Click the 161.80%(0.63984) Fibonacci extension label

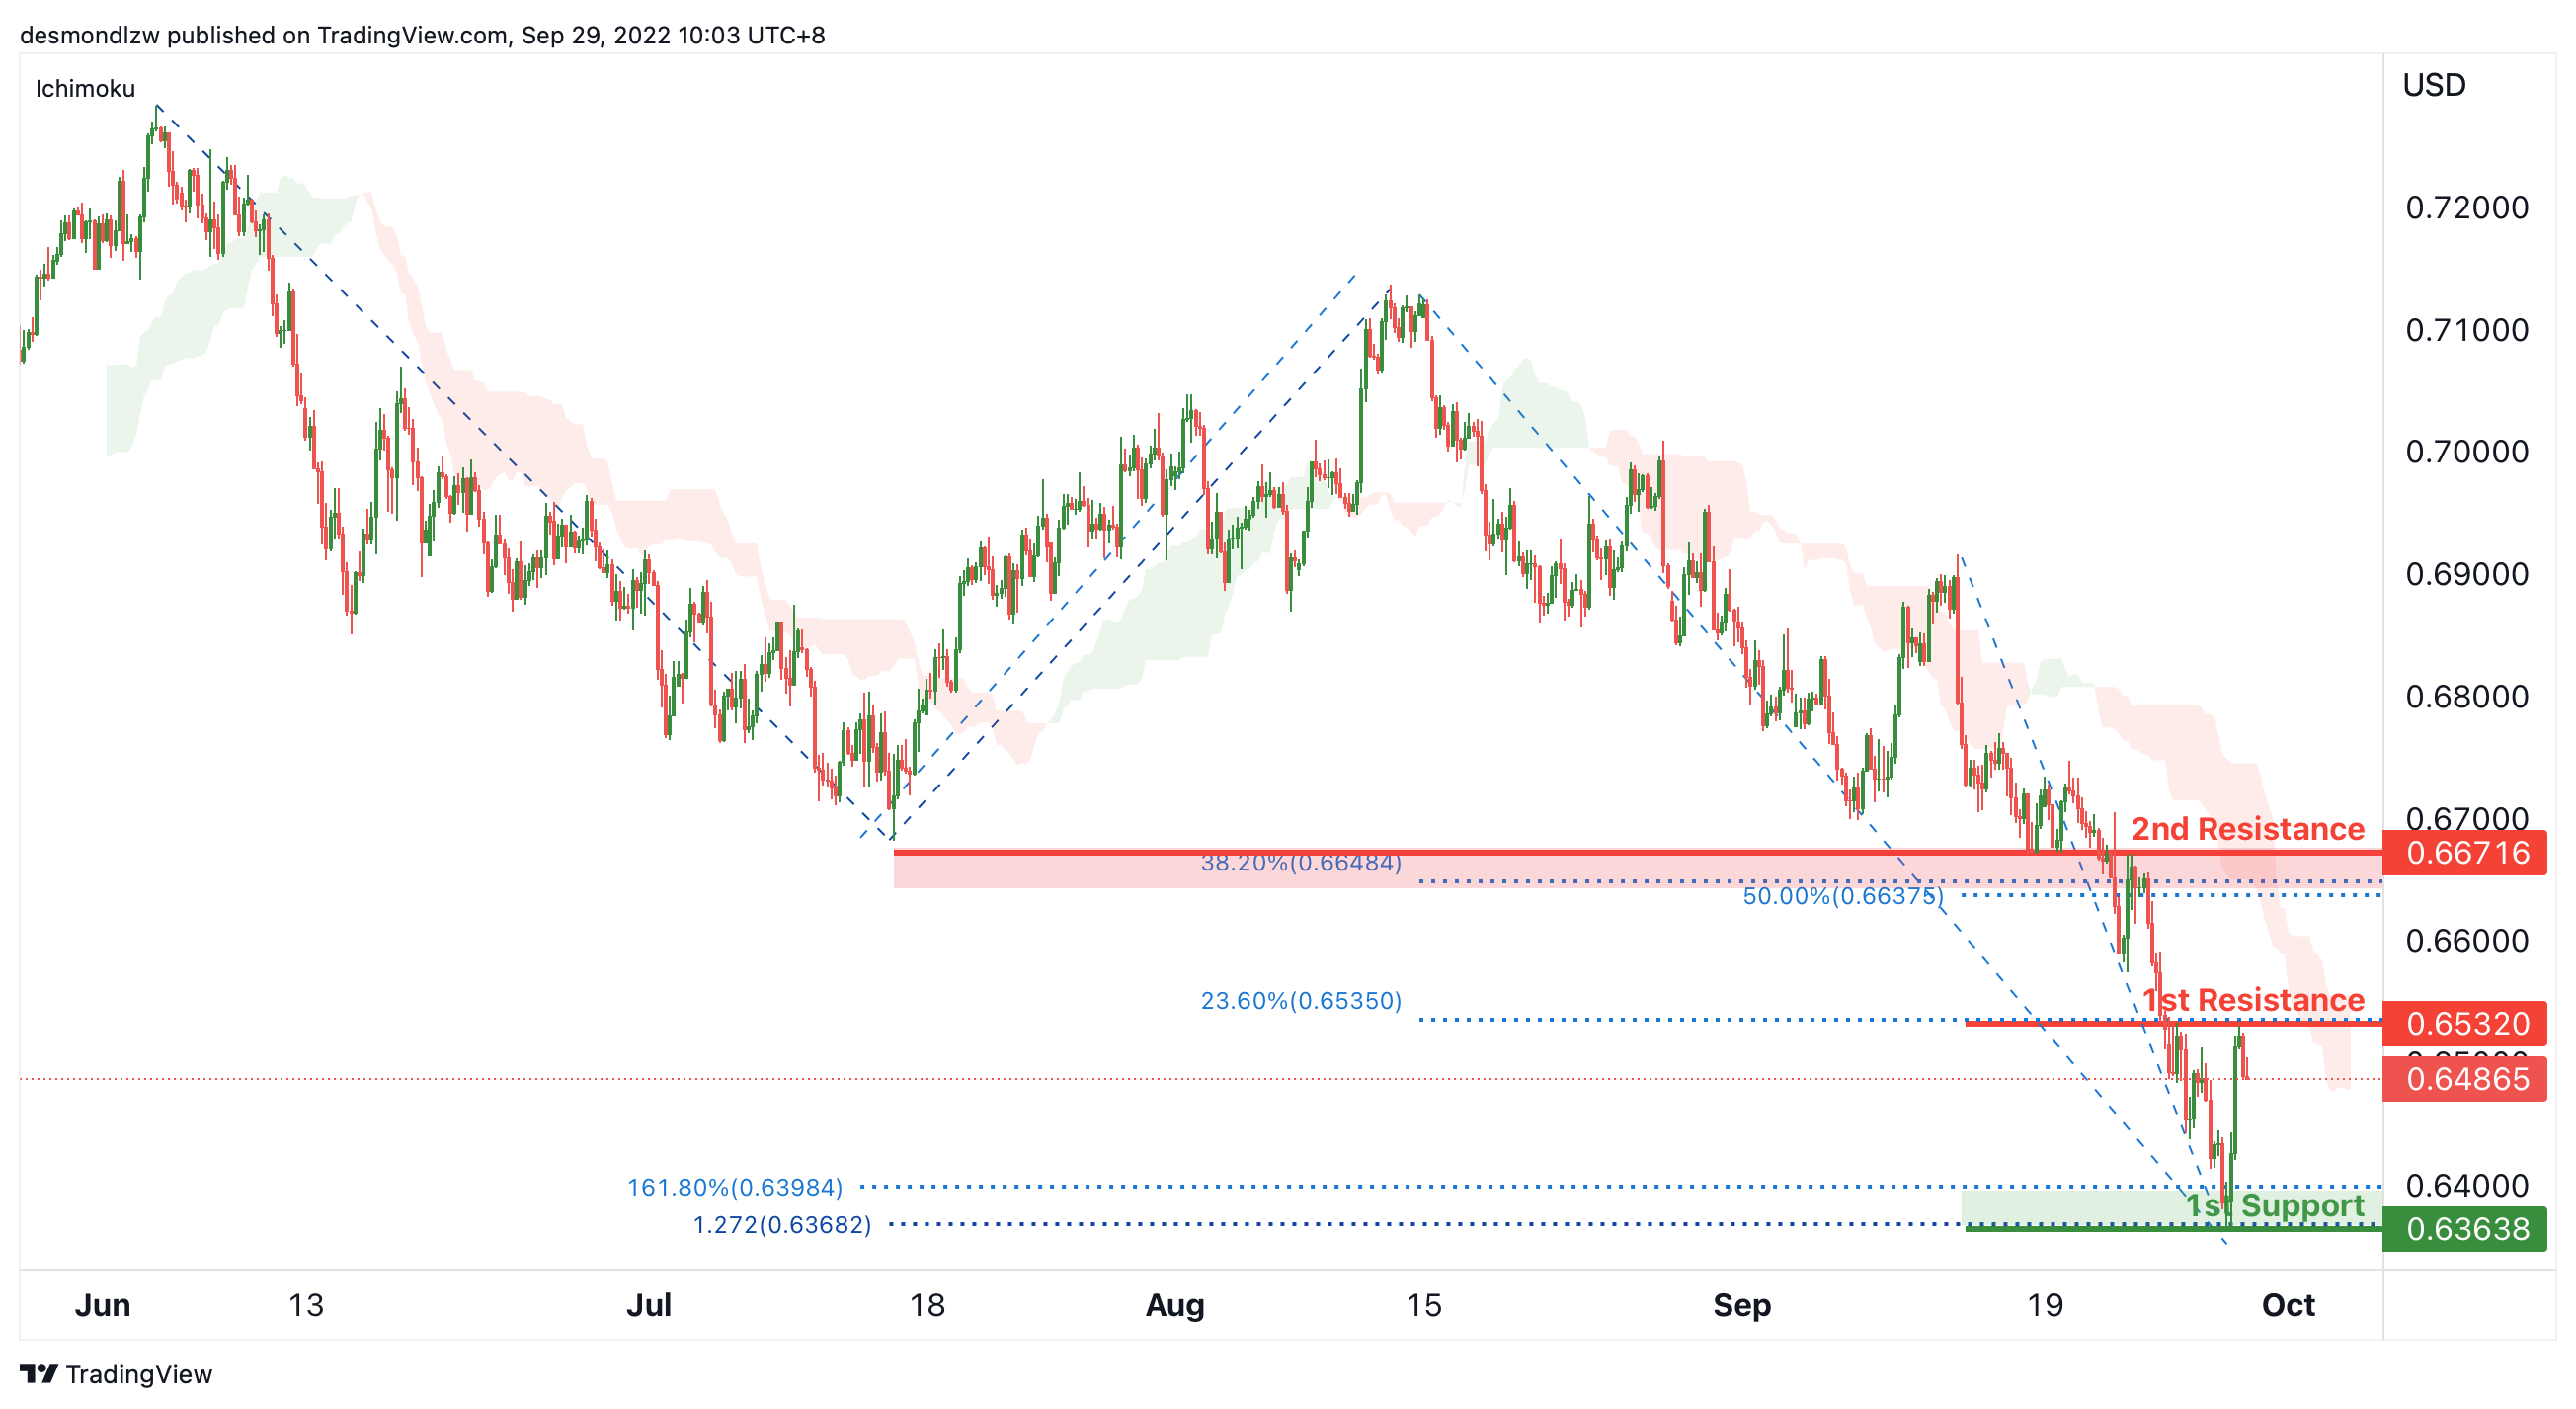[734, 1187]
